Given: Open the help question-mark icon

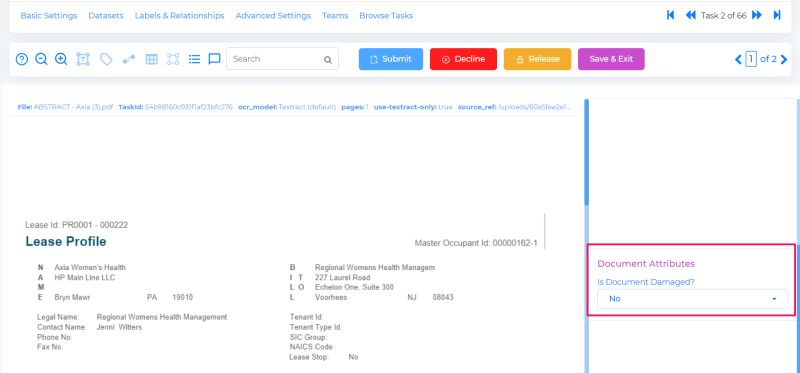Looking at the screenshot, I should [x=21, y=59].
